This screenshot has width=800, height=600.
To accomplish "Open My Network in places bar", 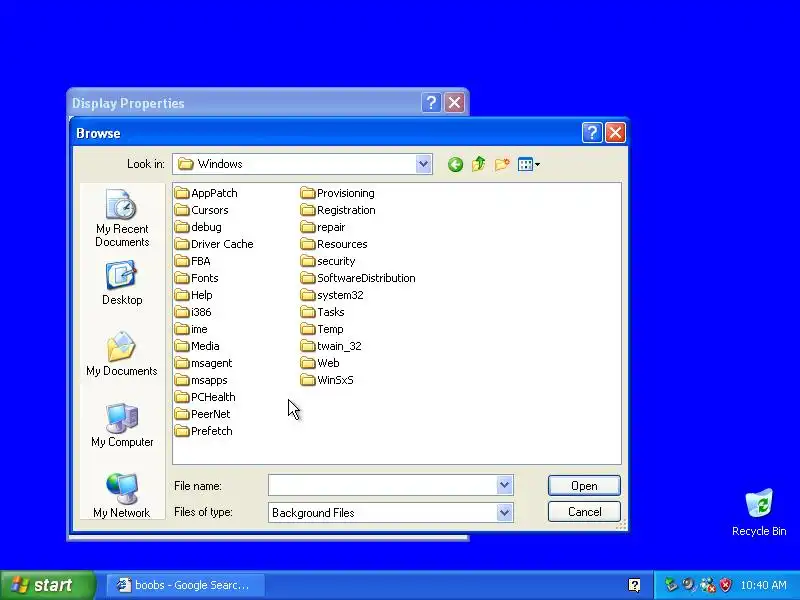I will tap(122, 495).
